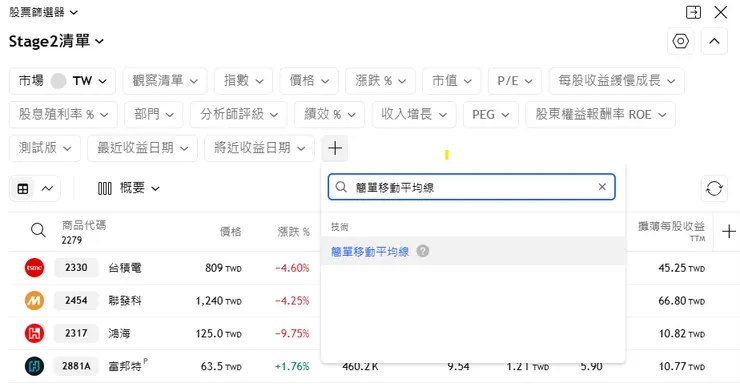Open the 績效 % filter dropdown

(329, 115)
